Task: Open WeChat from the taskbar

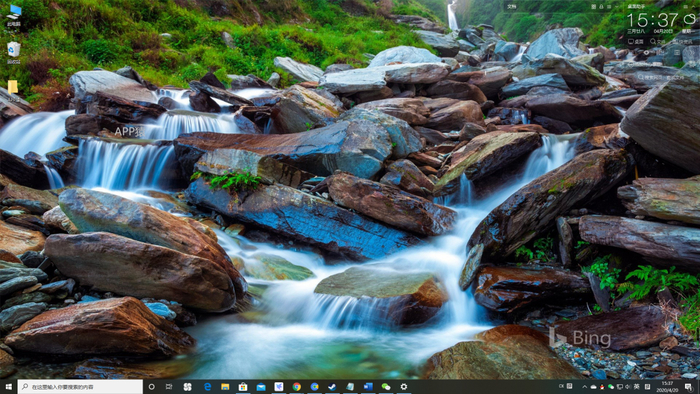Action: 386,387
